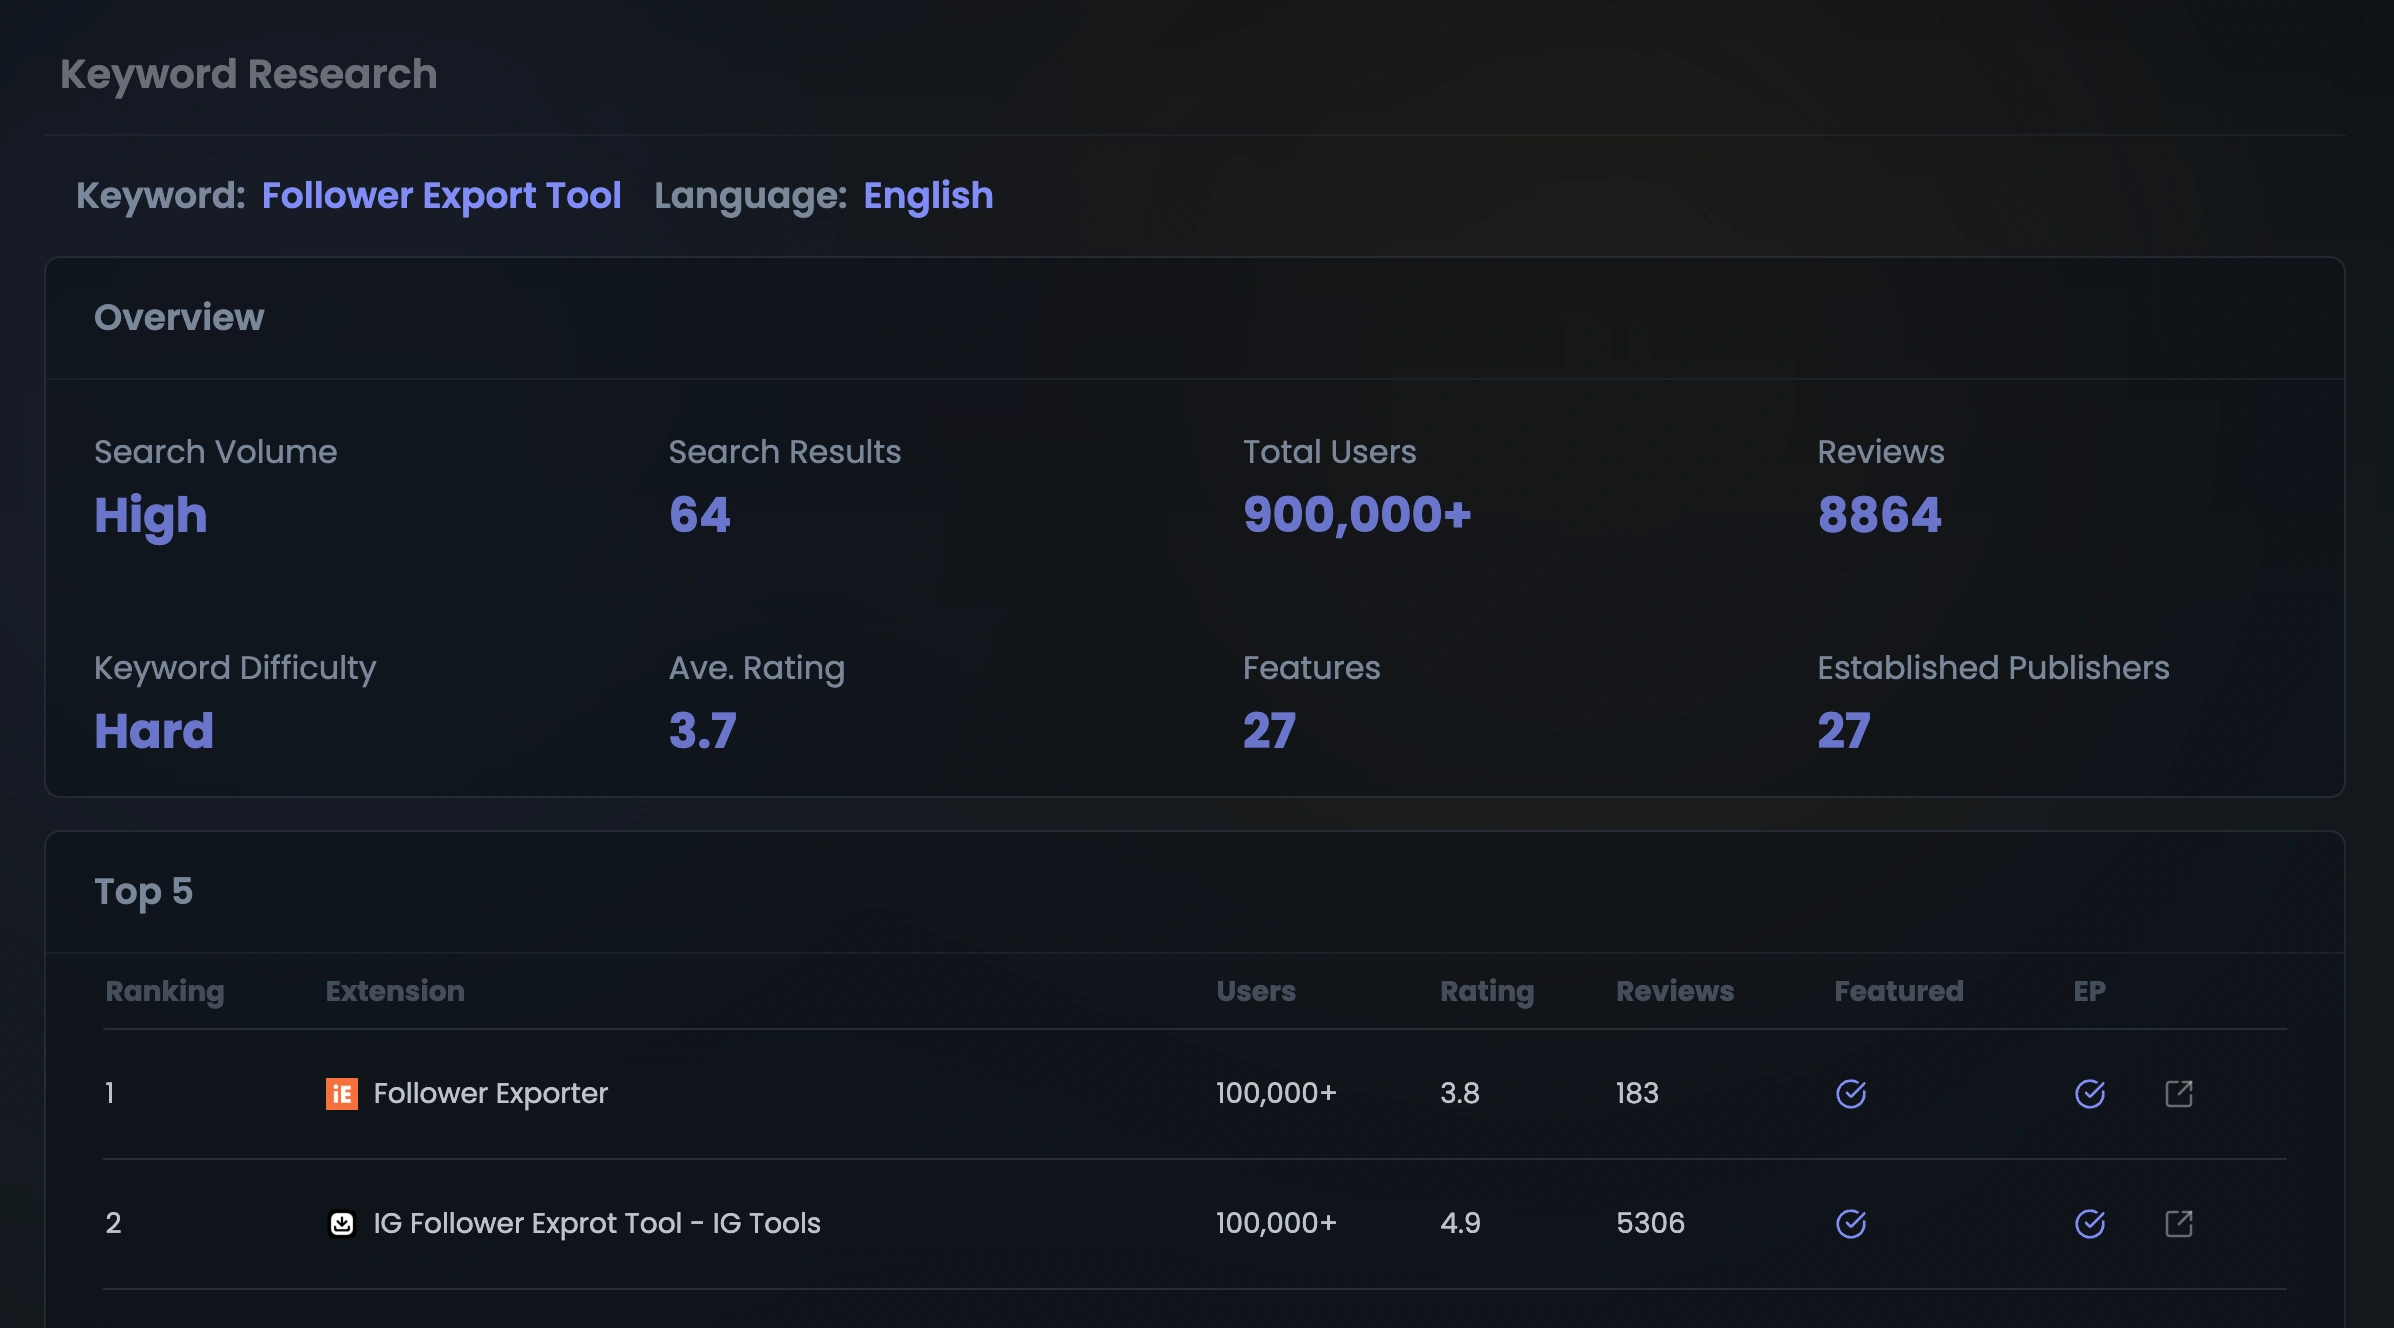Screen dimensions: 2394x1328
Task: Select the Rating column header
Action: pos(1487,991)
